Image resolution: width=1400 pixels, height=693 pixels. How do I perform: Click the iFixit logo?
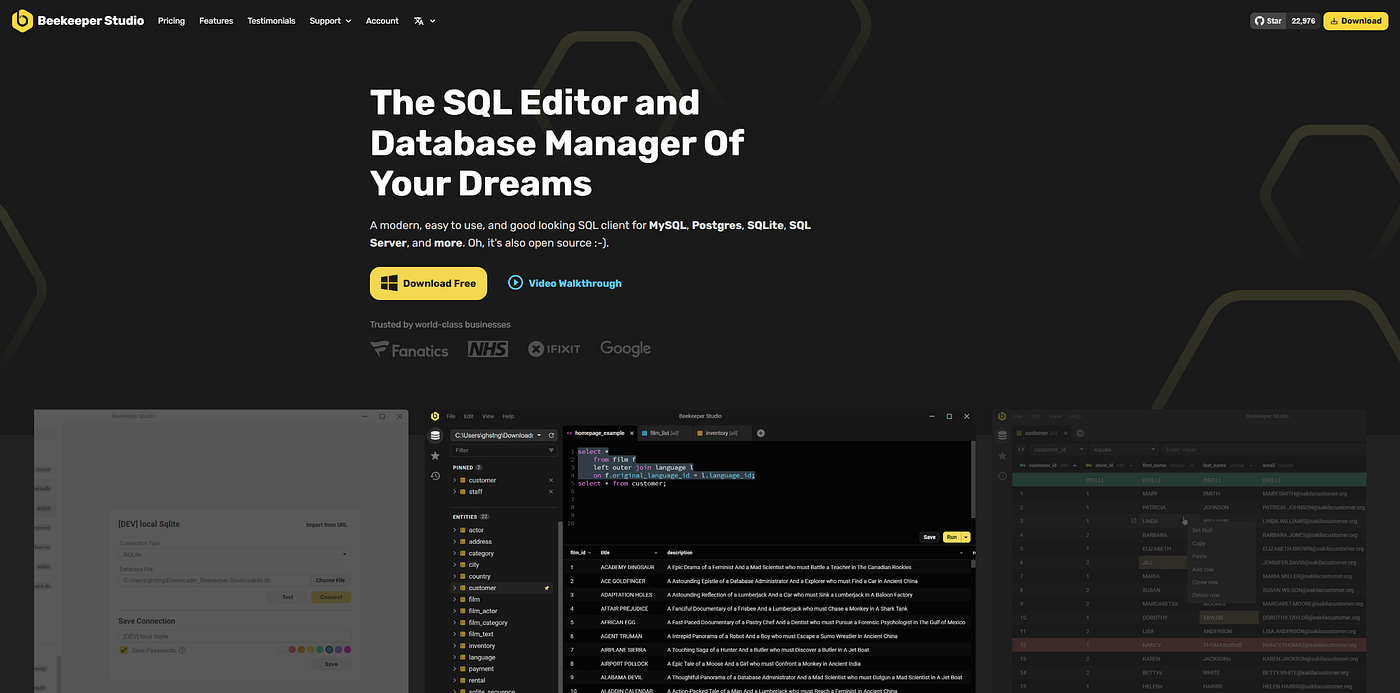pyautogui.click(x=554, y=349)
